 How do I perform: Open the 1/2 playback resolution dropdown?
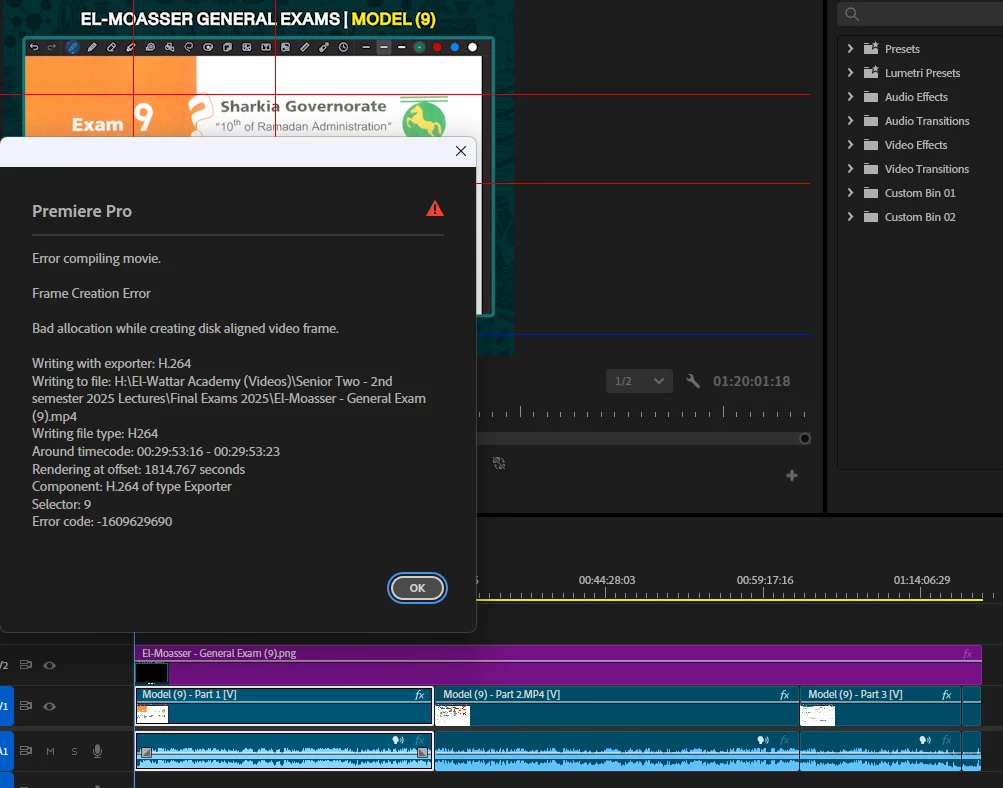pyautogui.click(x=639, y=381)
